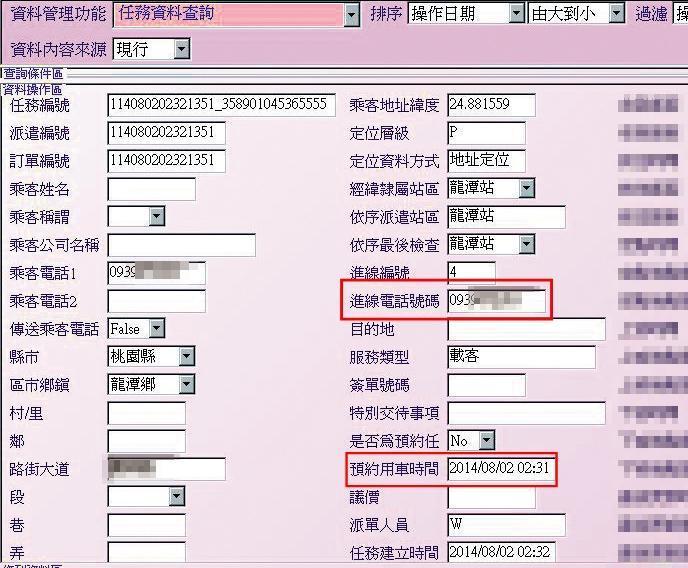This screenshot has height=568, width=688.
Task: Expand the 傳送乘客電話 False dropdown
Action: tap(157, 328)
